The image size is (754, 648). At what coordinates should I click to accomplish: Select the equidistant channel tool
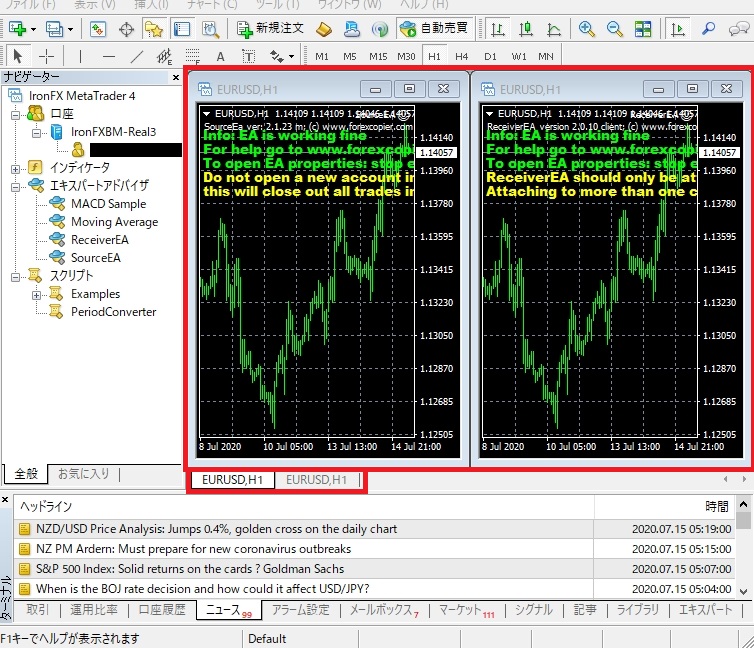[x=164, y=57]
